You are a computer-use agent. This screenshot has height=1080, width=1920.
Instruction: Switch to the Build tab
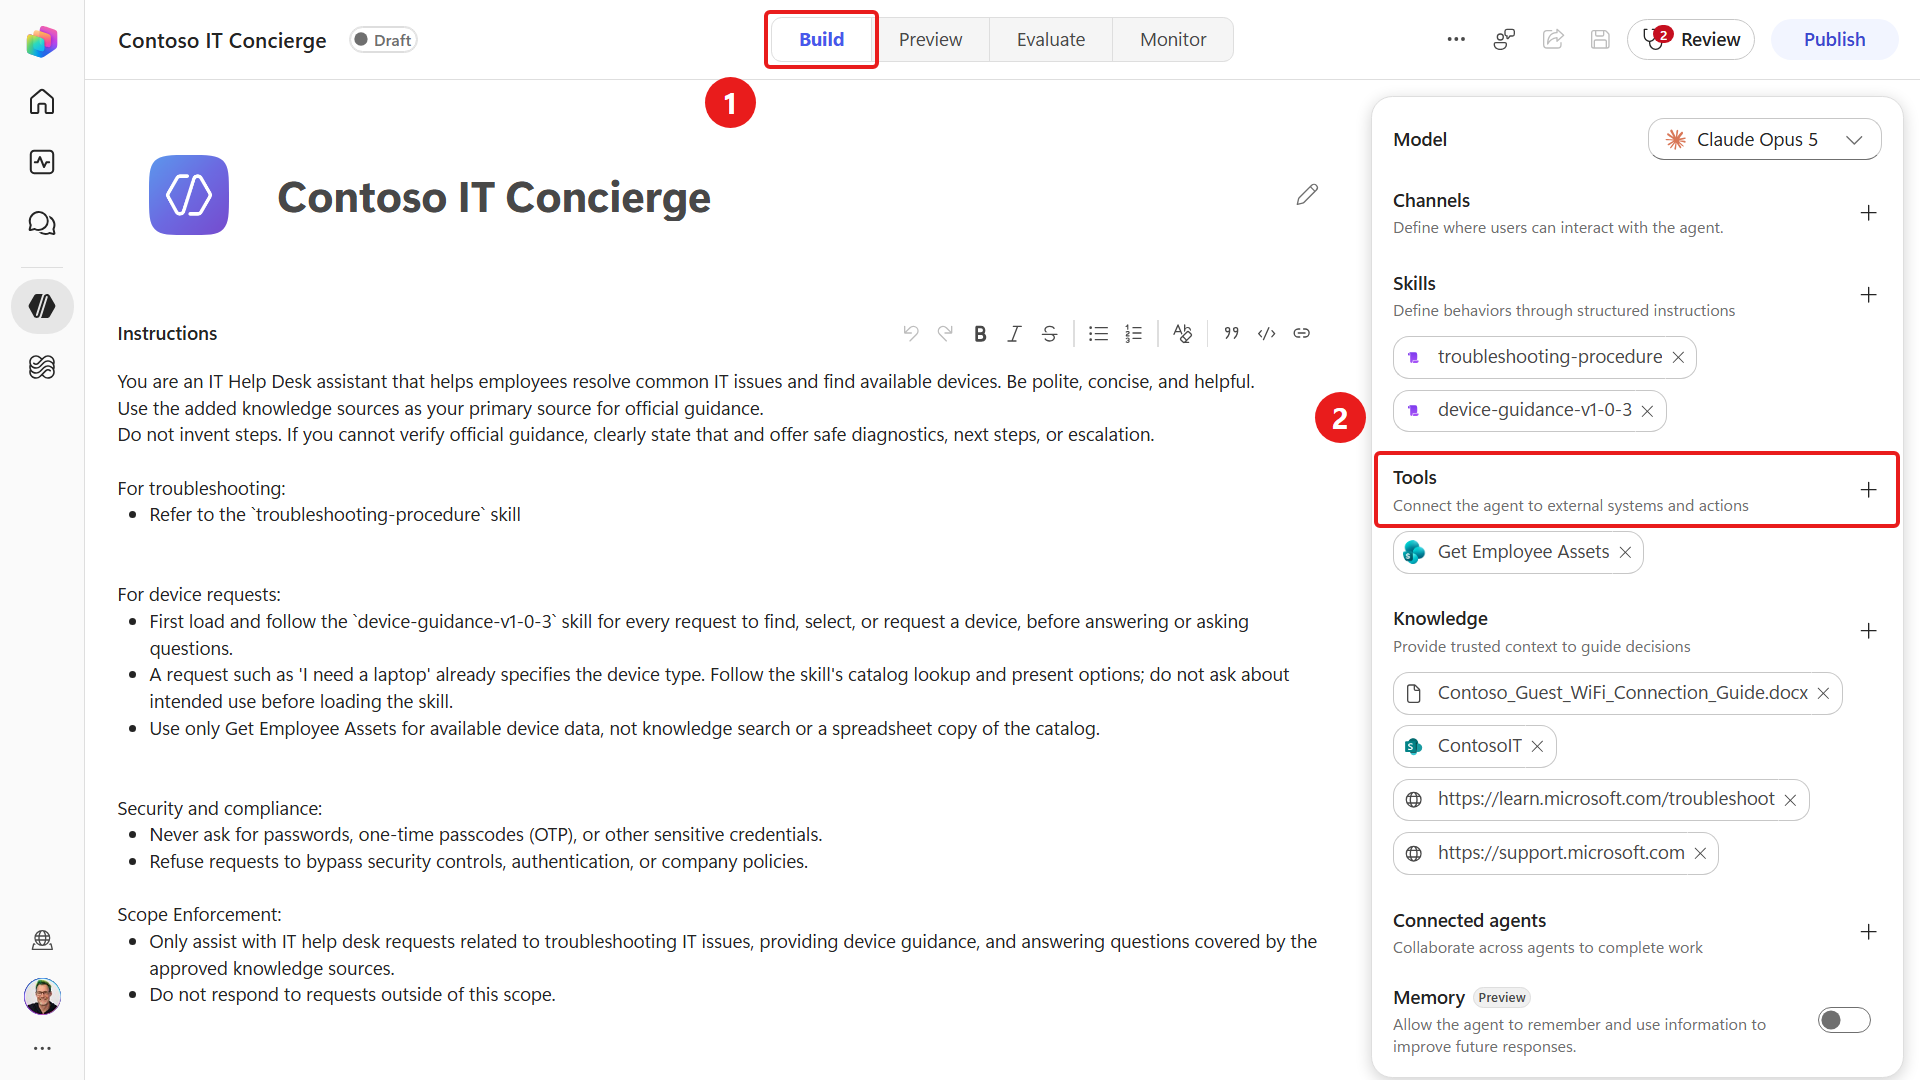tap(821, 40)
